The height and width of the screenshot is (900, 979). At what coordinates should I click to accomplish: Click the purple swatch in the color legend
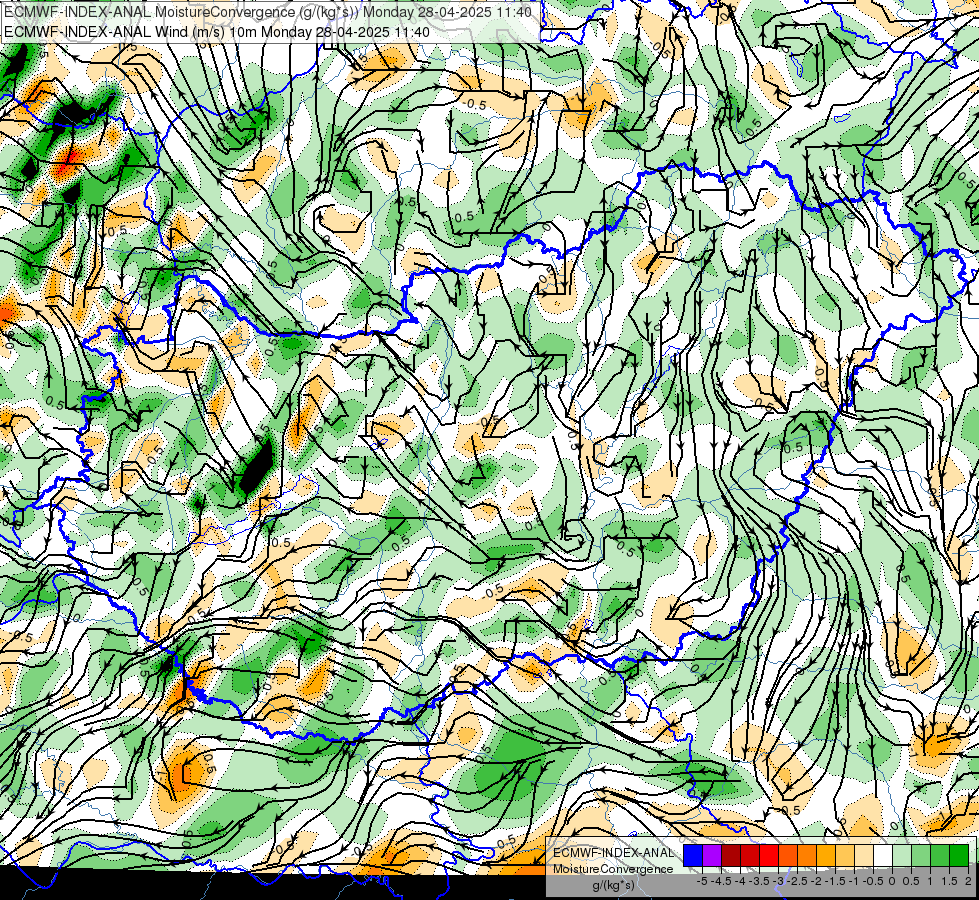(712, 855)
